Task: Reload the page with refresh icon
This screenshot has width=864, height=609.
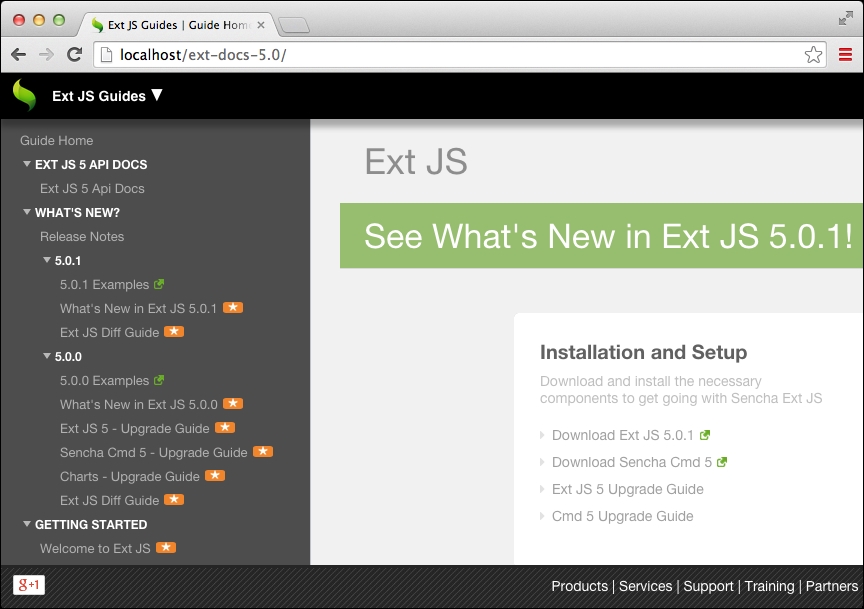Action: (74, 54)
